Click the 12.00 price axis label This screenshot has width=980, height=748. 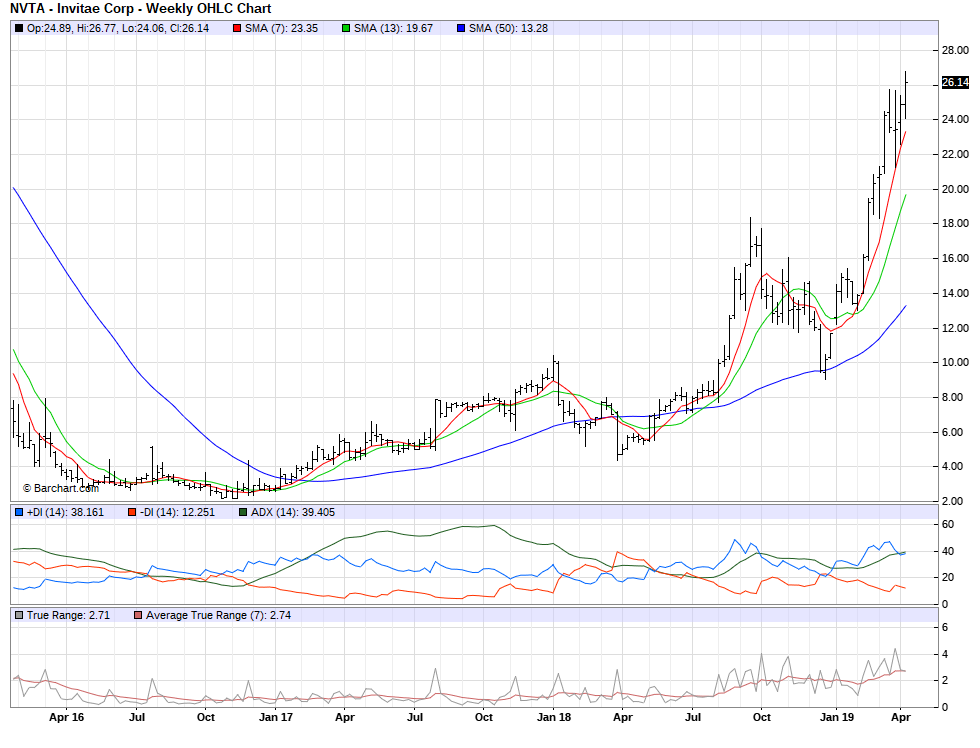coord(955,329)
